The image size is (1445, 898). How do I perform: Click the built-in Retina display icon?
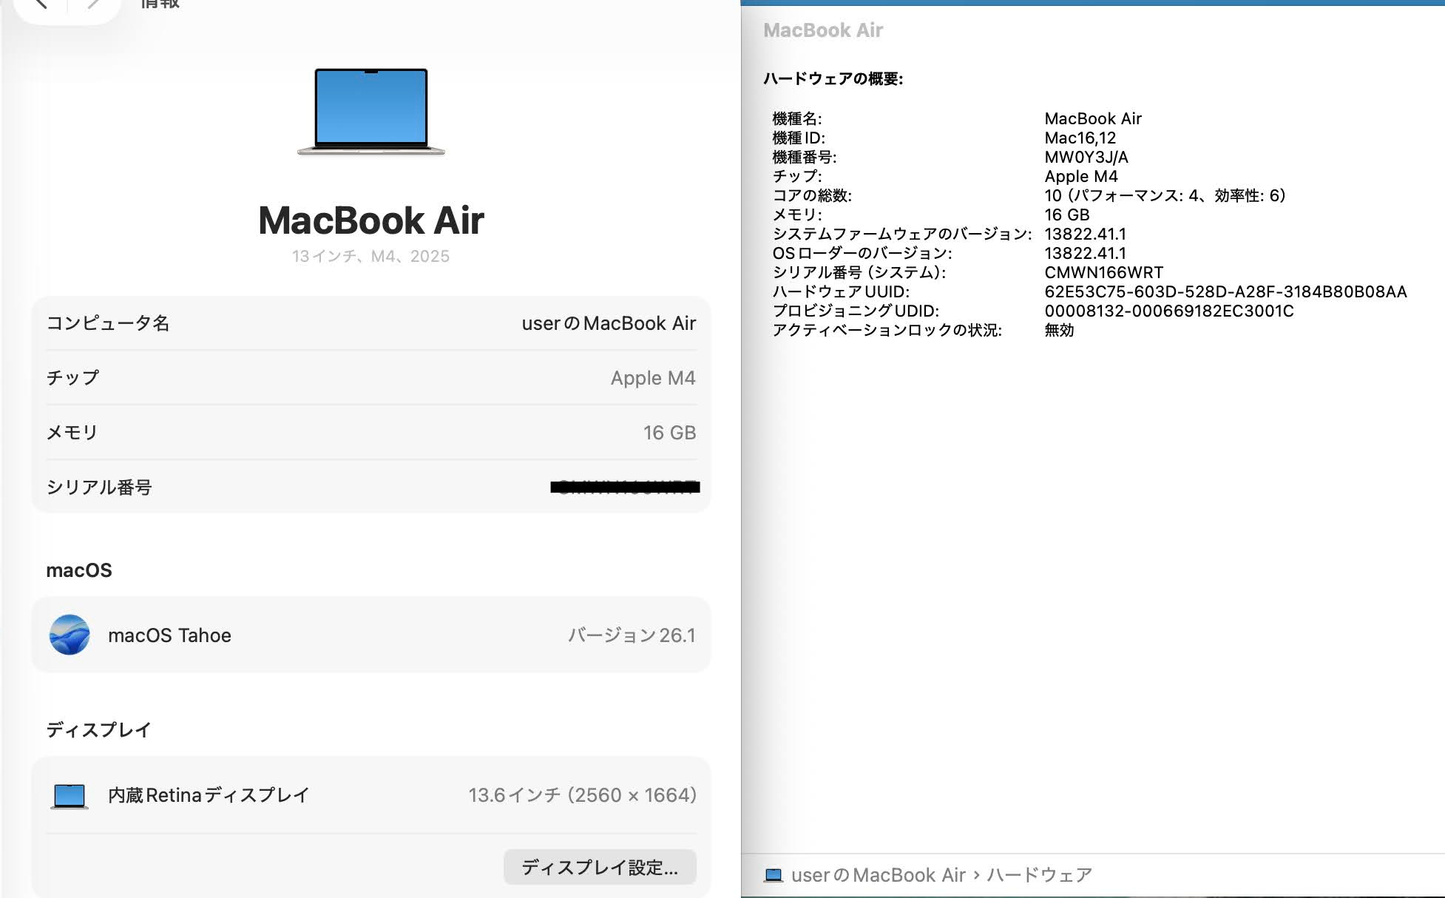click(x=69, y=796)
